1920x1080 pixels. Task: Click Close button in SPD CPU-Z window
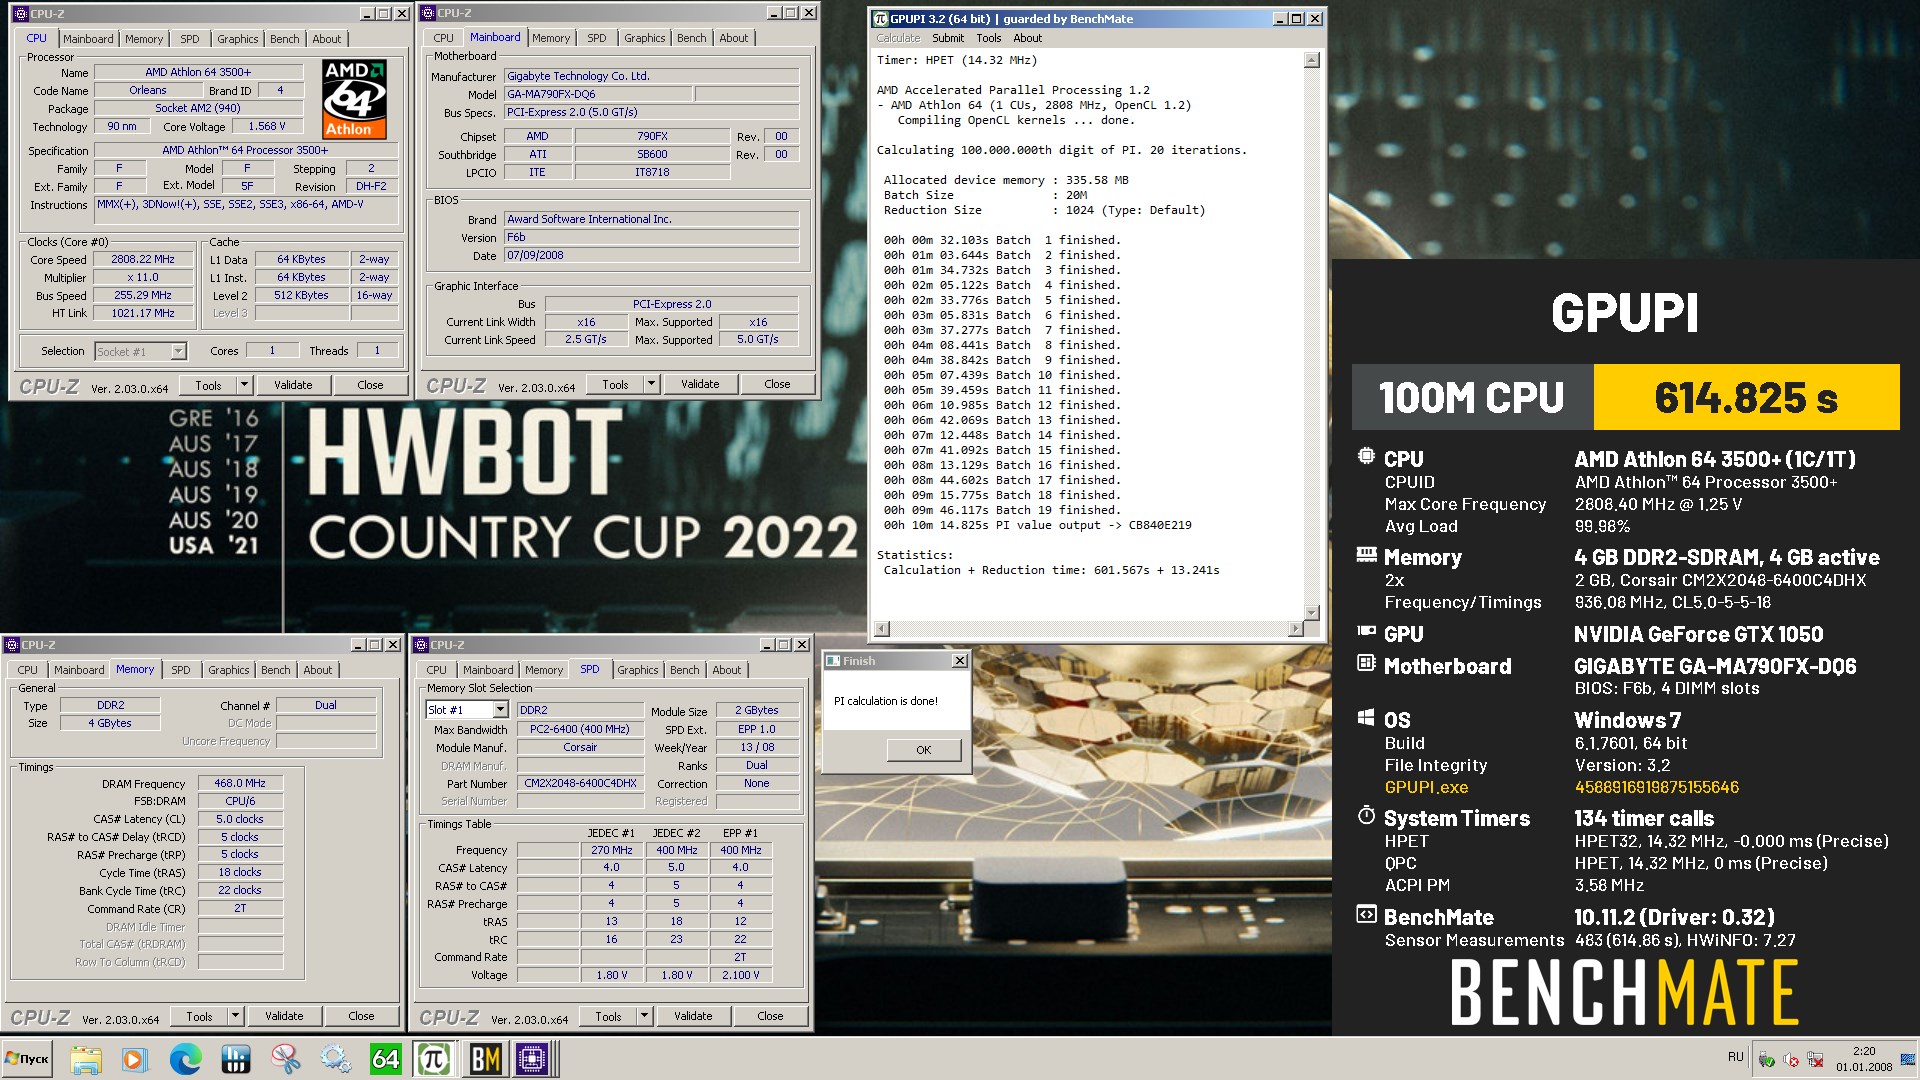pos(770,1016)
